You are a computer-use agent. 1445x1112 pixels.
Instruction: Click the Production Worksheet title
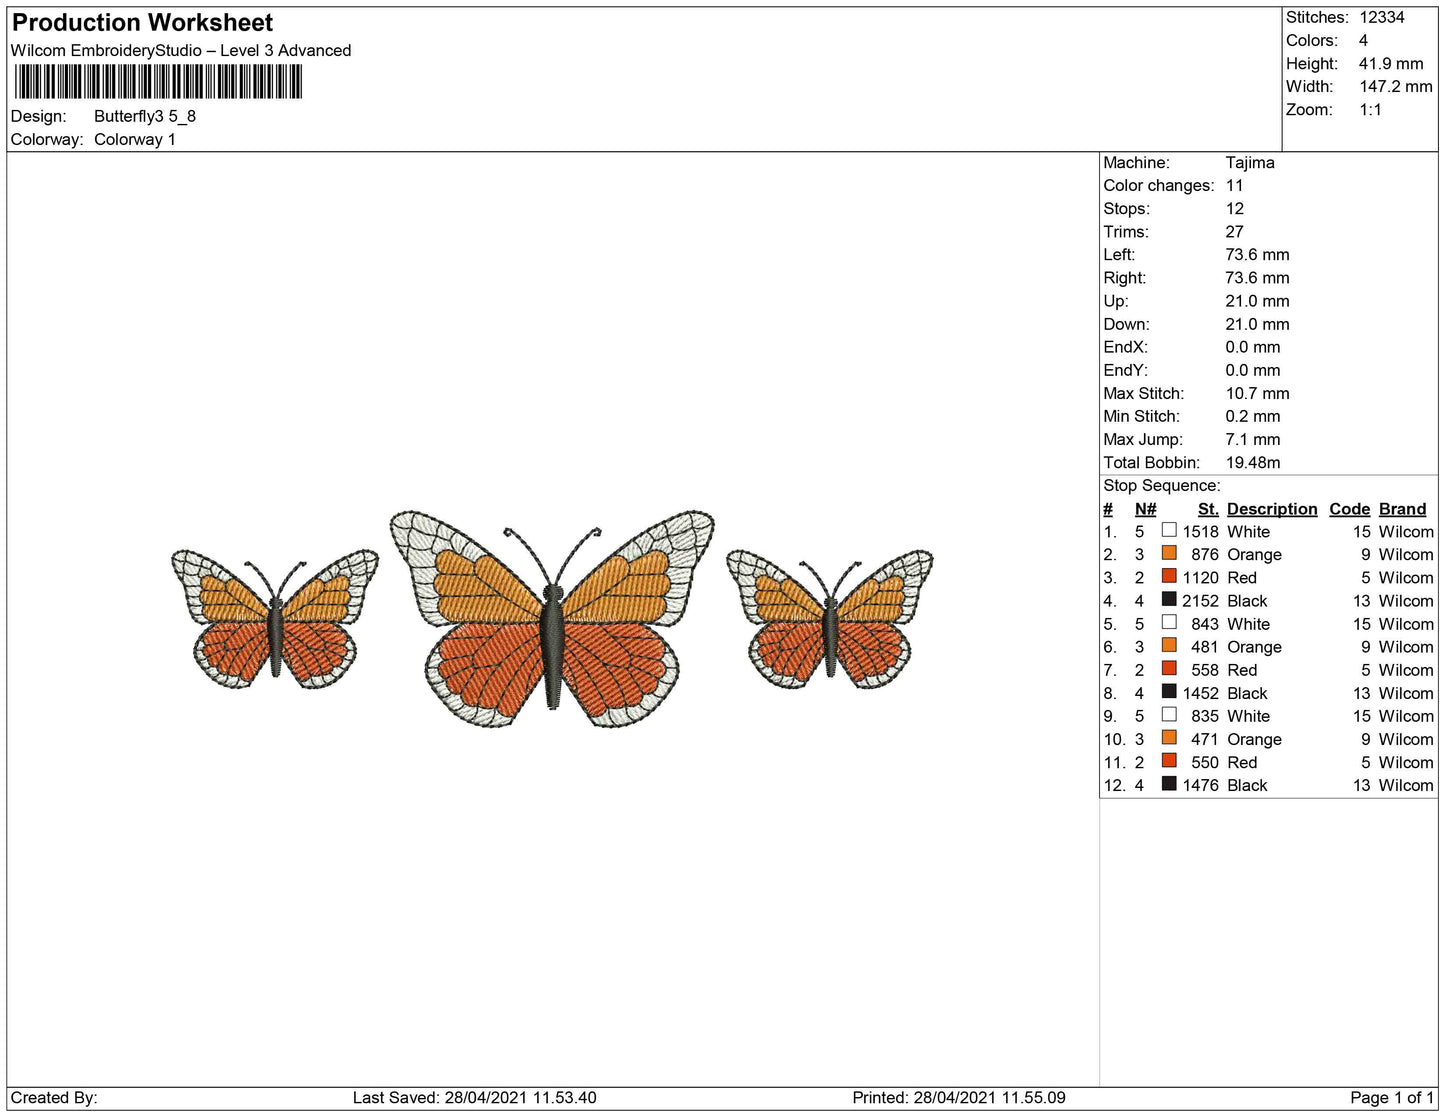(x=141, y=22)
